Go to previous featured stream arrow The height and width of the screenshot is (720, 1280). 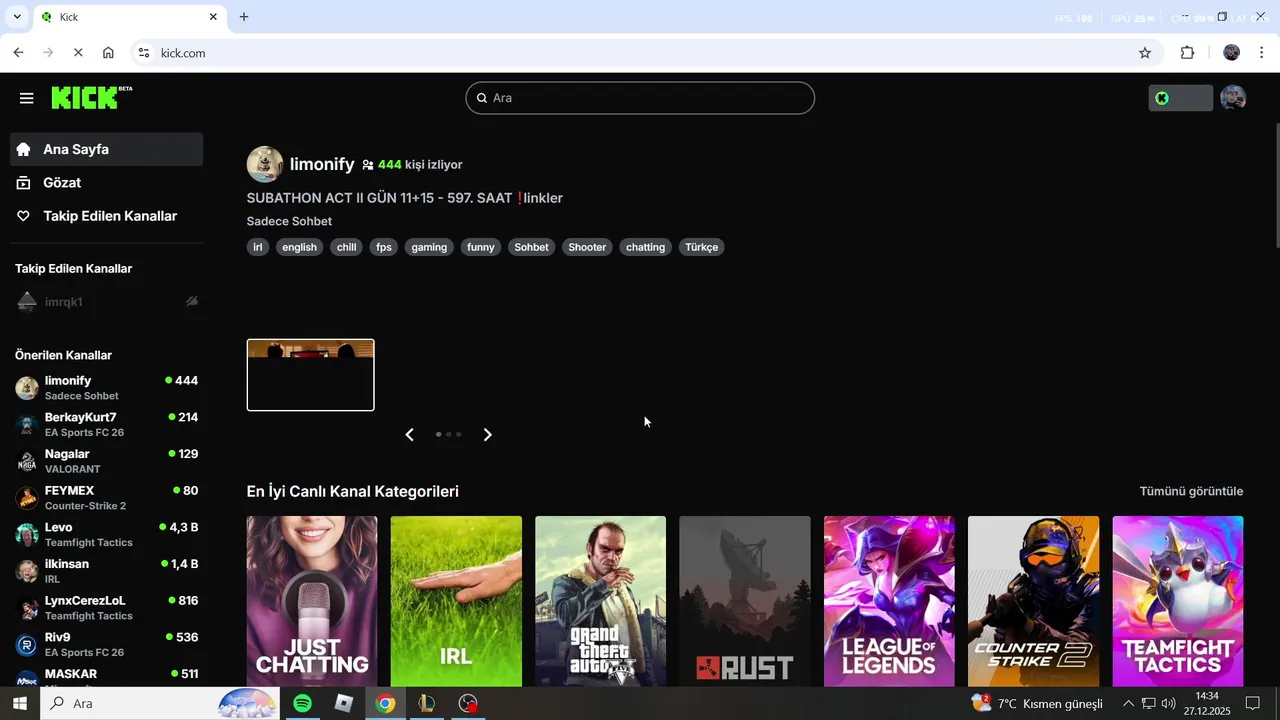click(409, 434)
